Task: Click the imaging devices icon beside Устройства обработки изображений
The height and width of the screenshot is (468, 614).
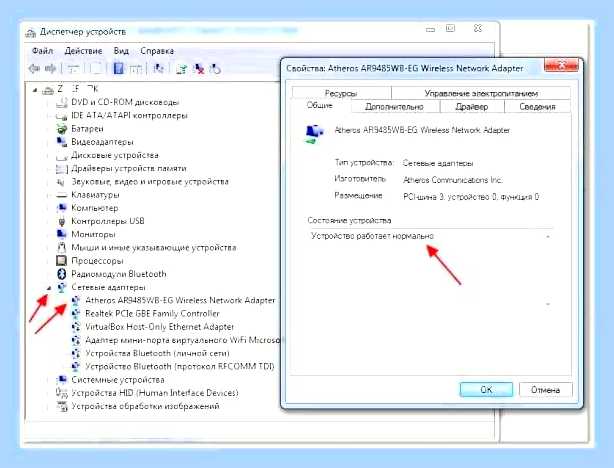Action: pos(61,406)
